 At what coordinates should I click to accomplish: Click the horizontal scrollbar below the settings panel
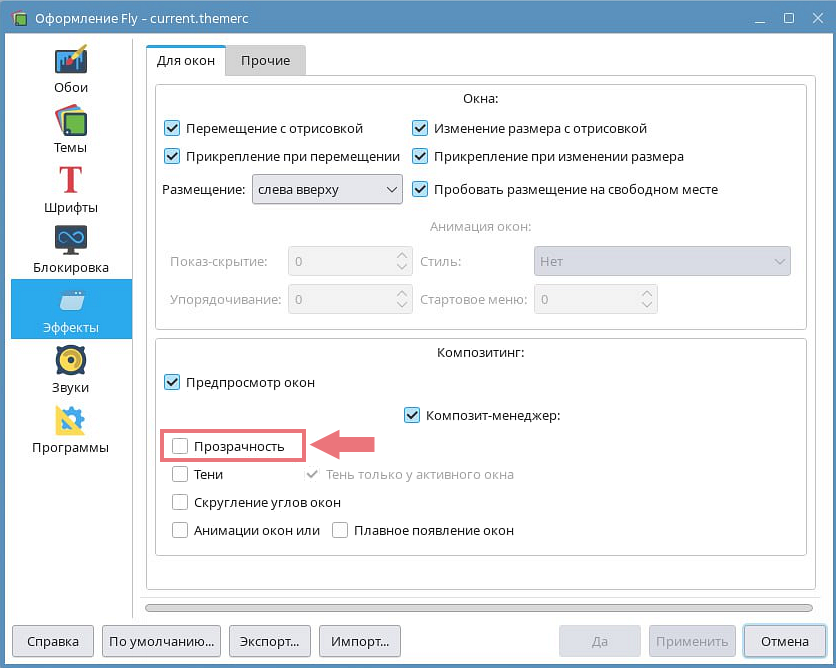tap(480, 607)
